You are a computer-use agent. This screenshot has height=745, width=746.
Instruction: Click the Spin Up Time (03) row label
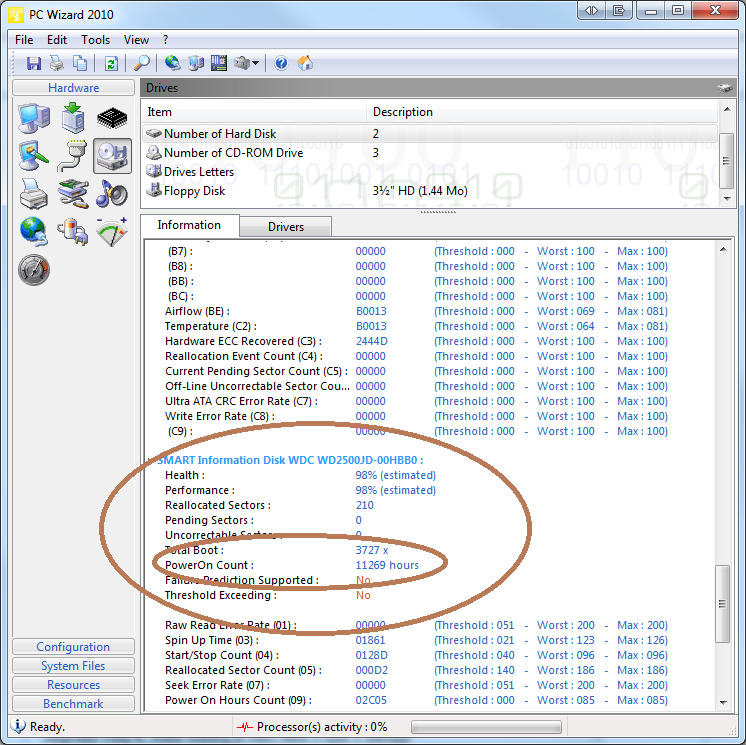(212, 640)
